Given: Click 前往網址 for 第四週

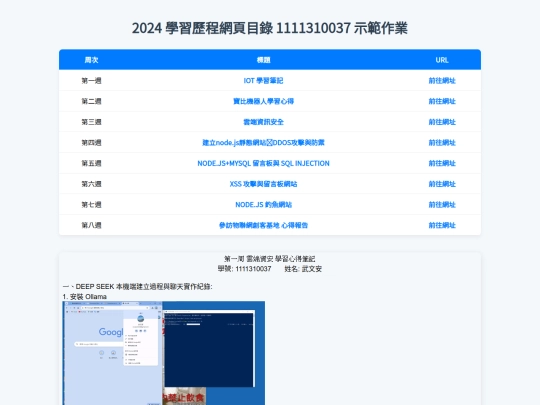Looking at the screenshot, I should tap(442, 143).
